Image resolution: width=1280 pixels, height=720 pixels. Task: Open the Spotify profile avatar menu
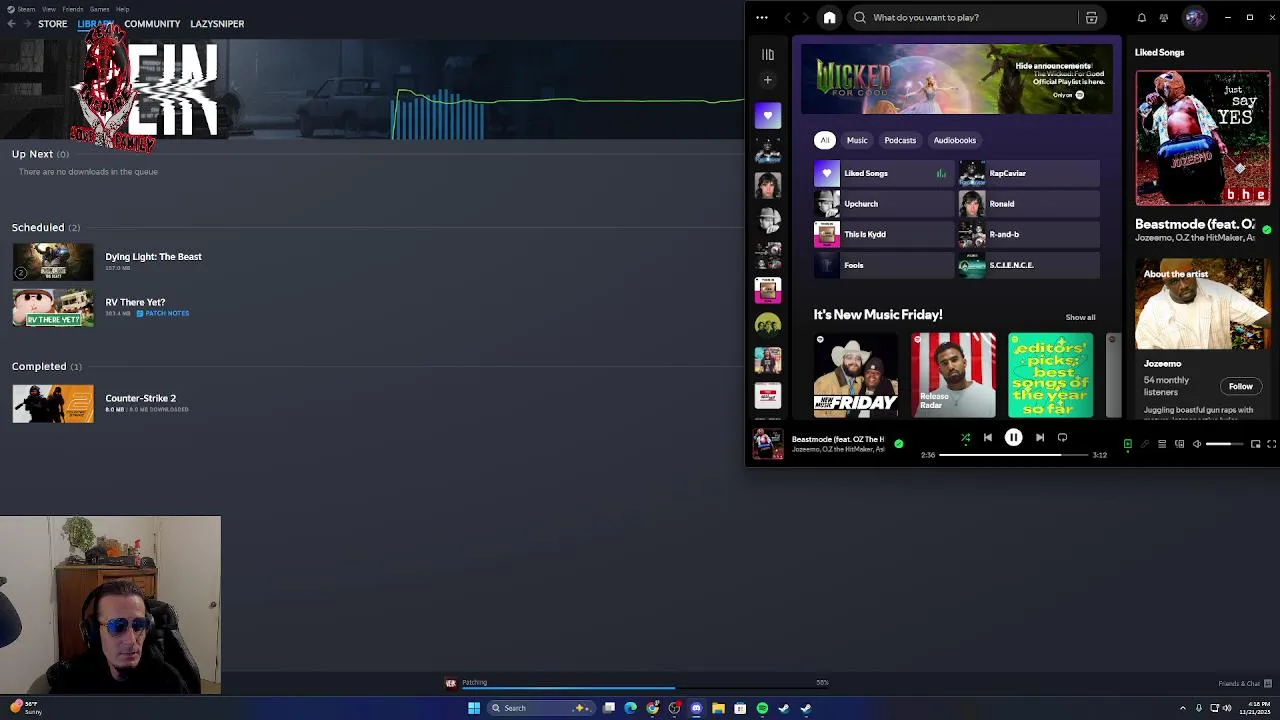1193,17
